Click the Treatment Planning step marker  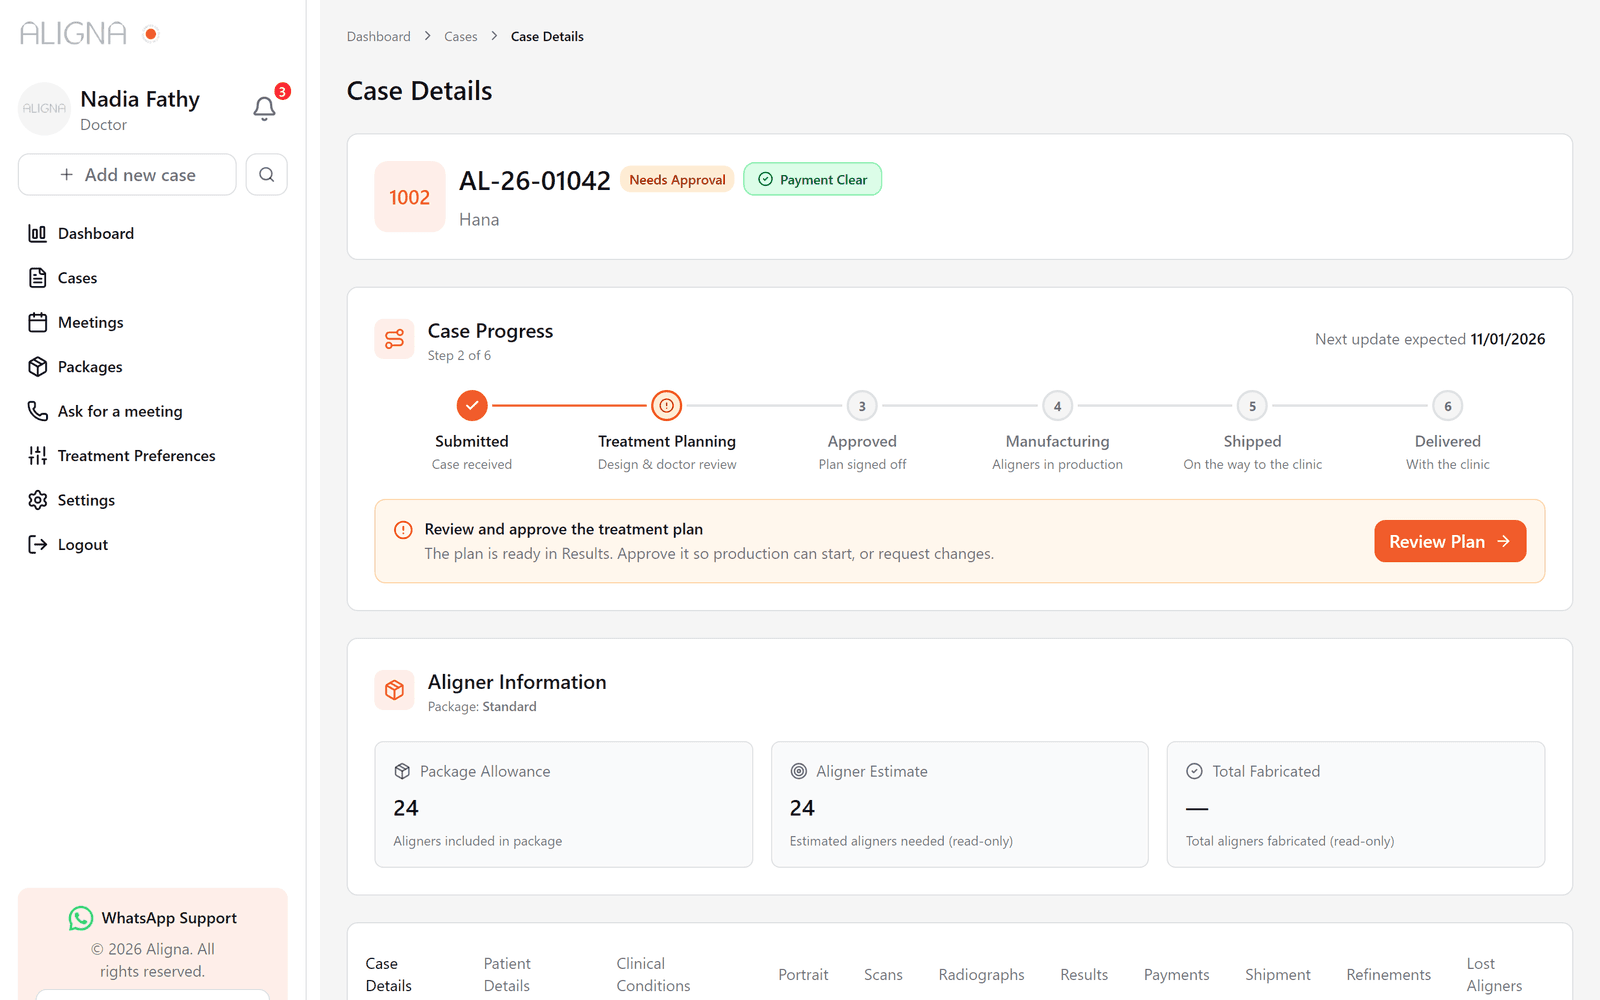pos(667,405)
